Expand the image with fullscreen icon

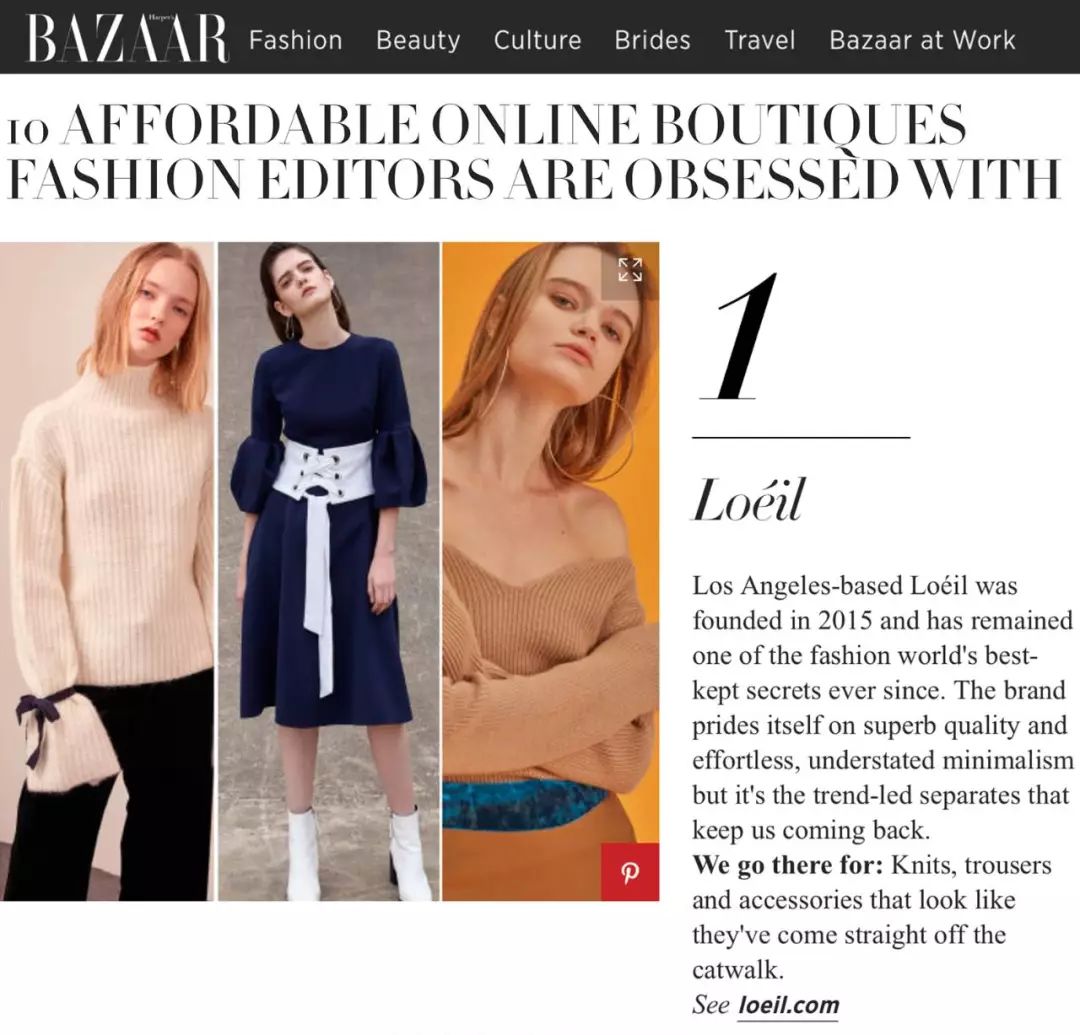[630, 271]
